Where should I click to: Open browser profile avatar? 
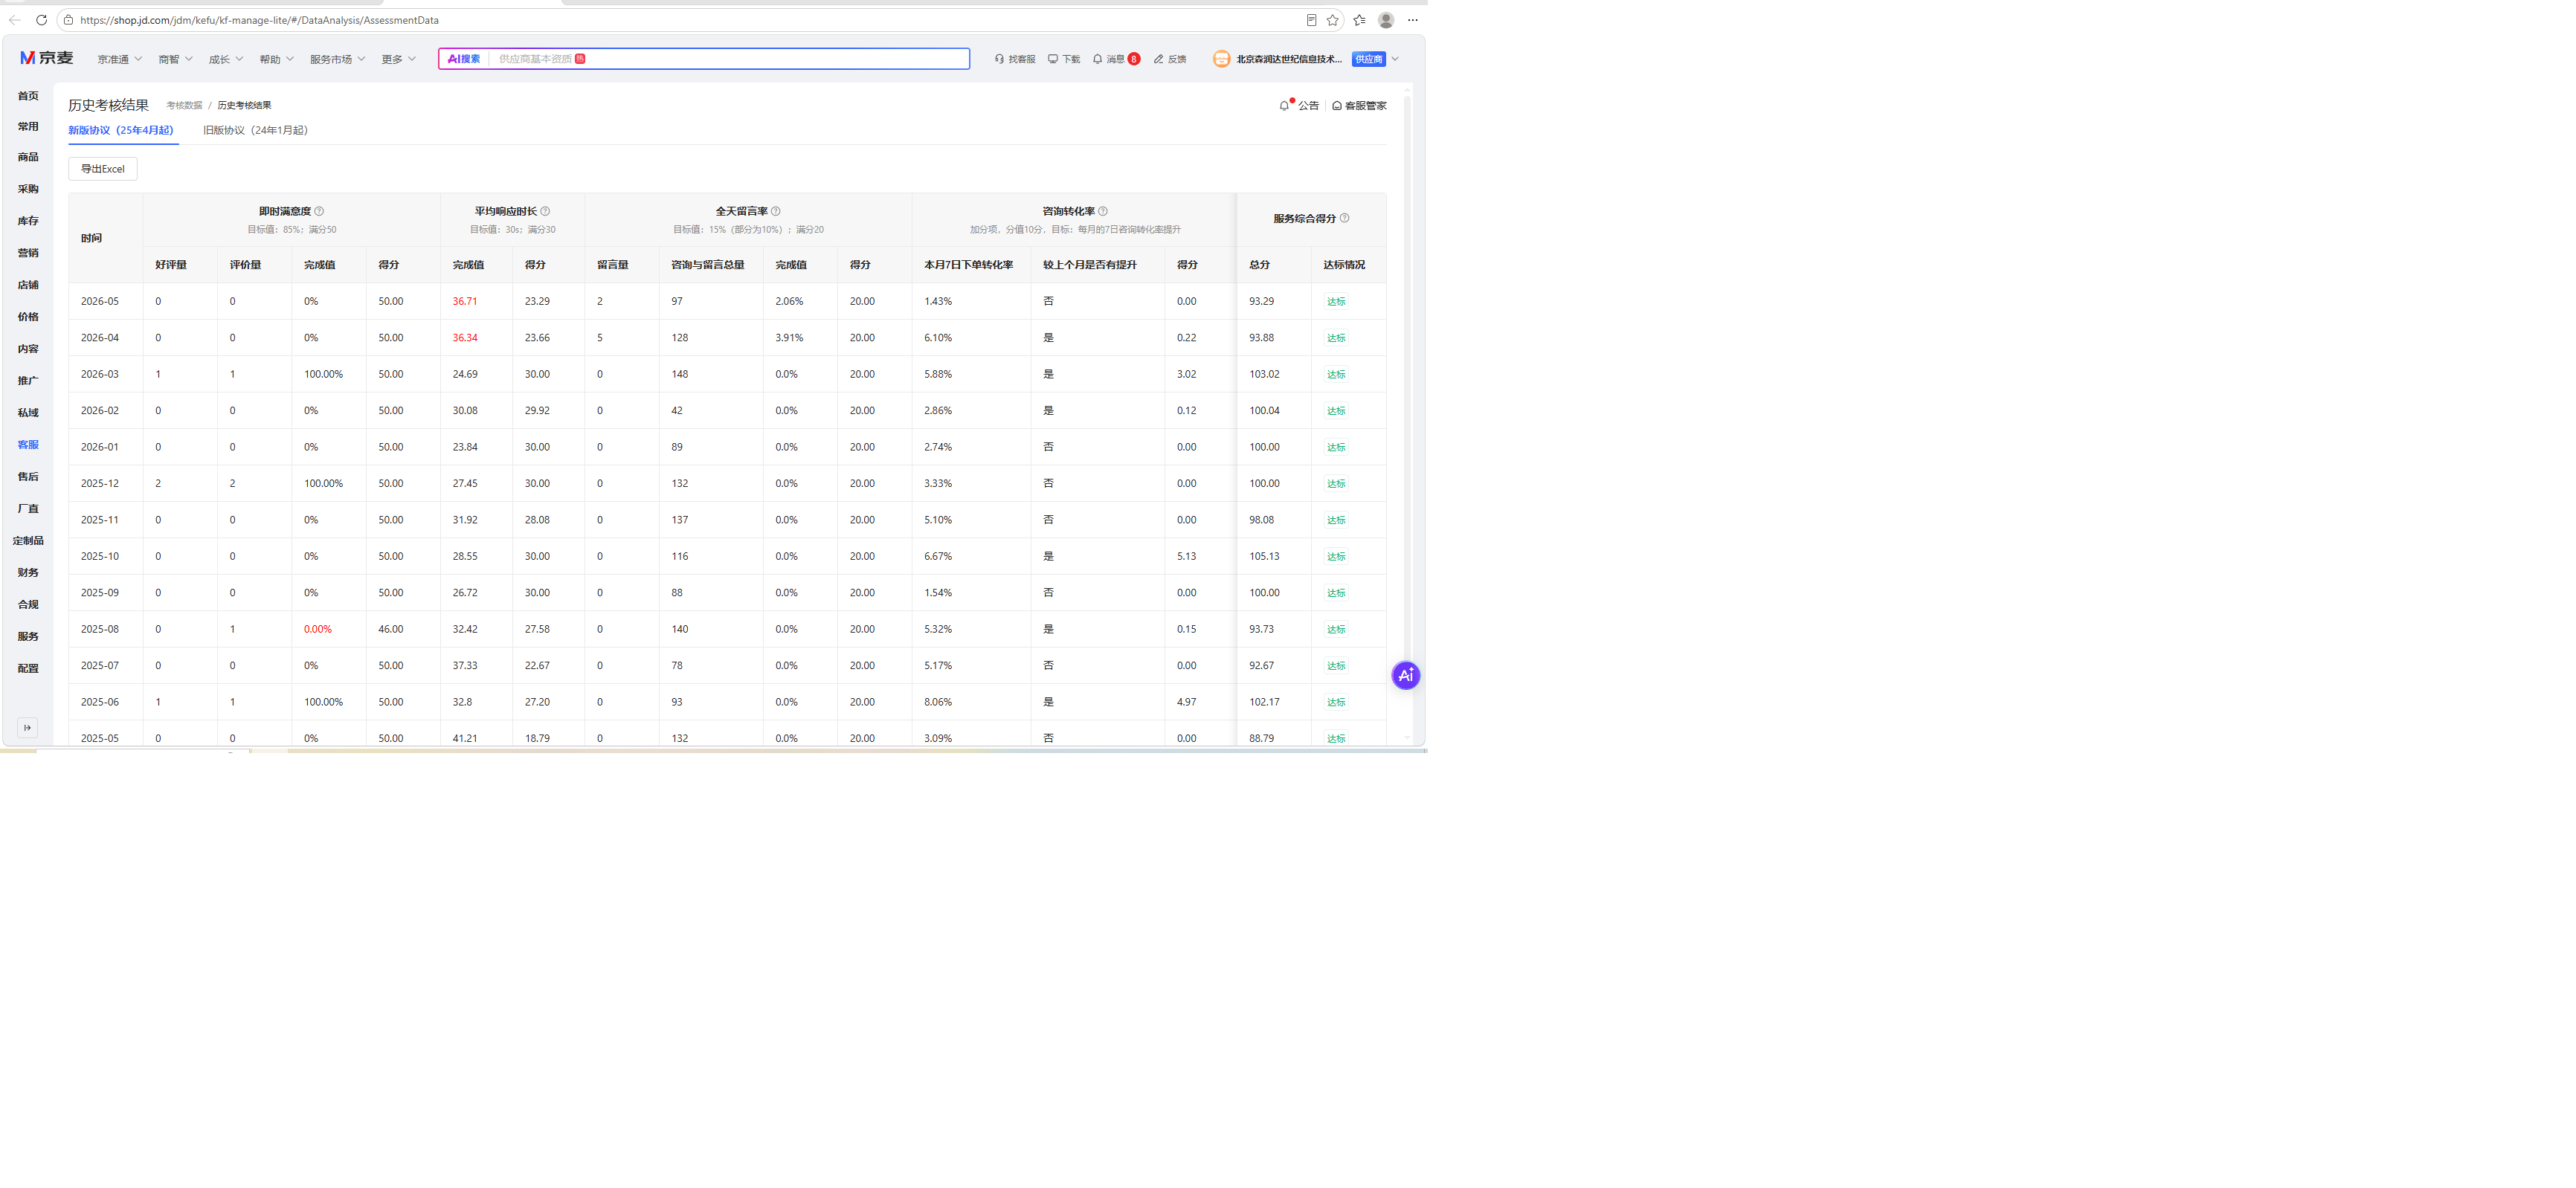(x=1386, y=20)
